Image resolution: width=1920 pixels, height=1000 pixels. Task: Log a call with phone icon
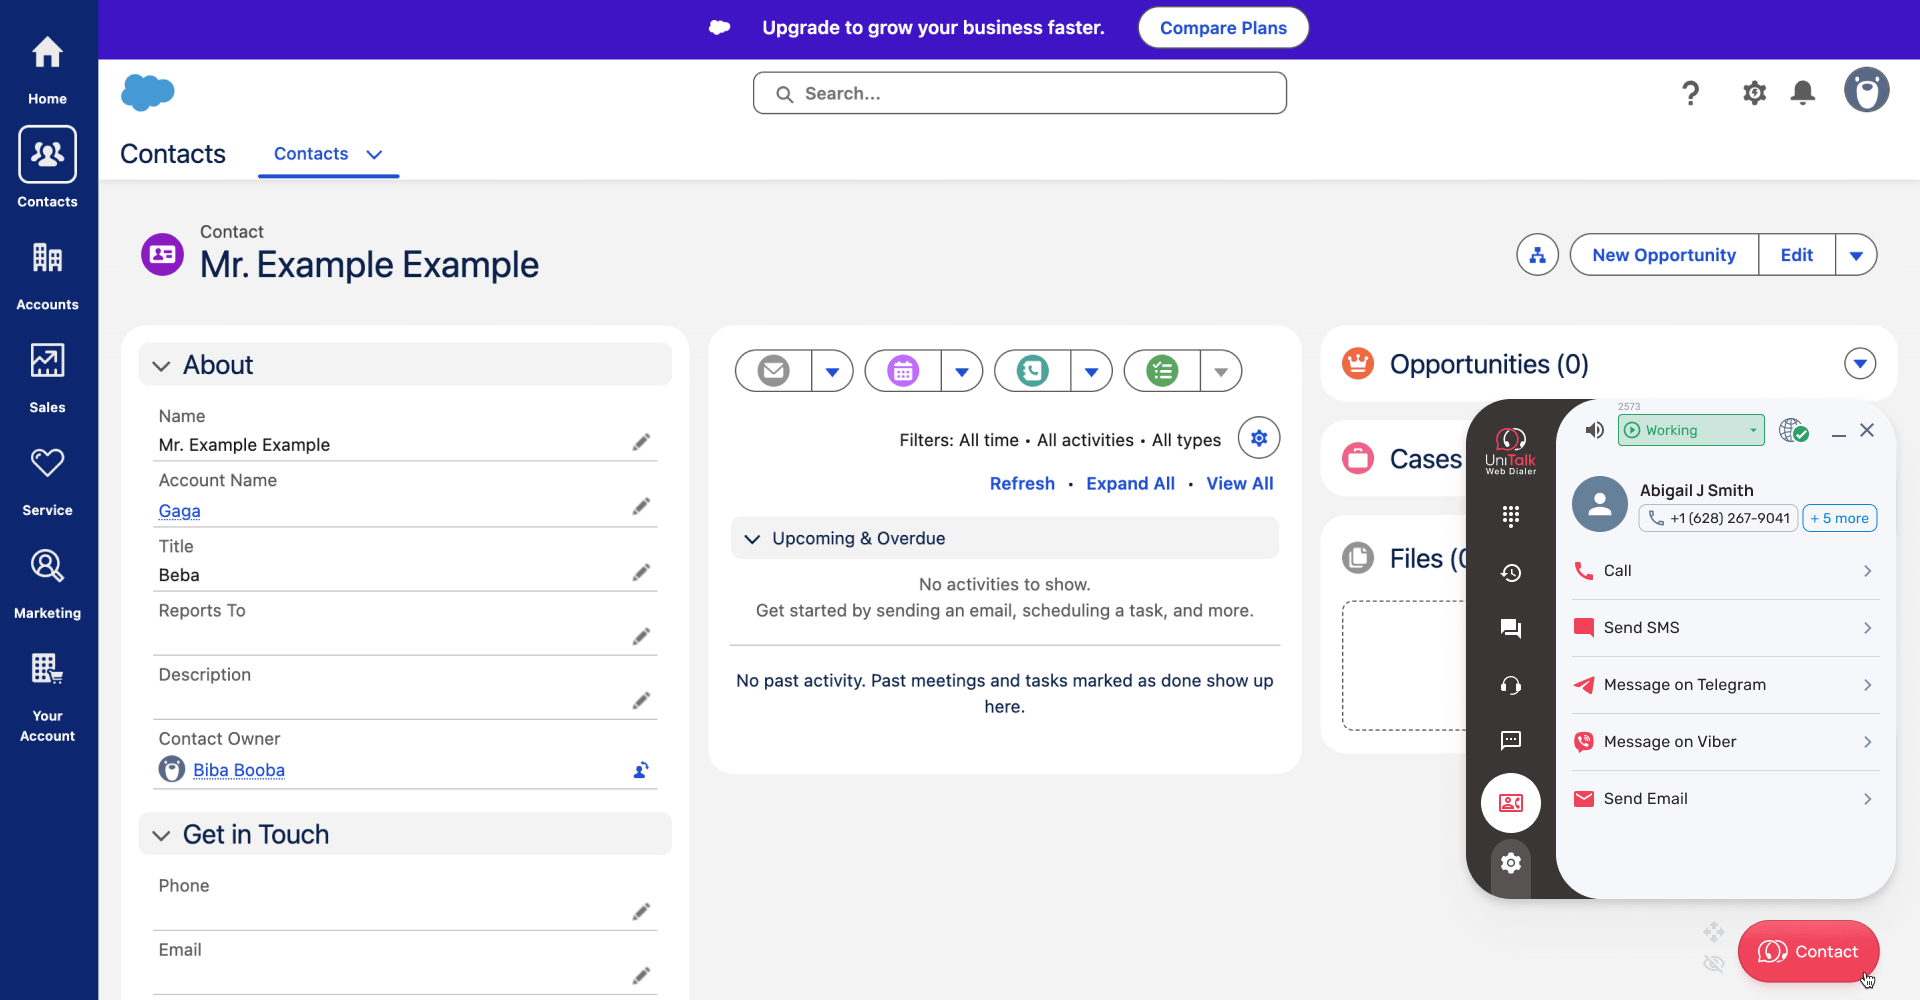point(1032,371)
